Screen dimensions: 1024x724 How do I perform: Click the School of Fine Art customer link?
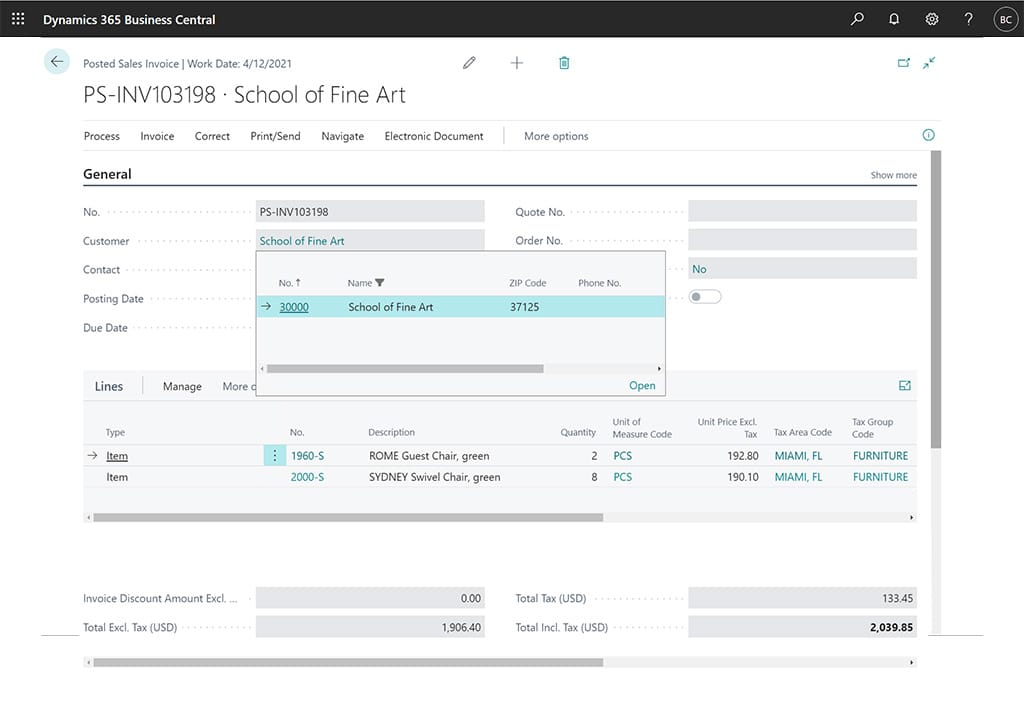302,241
